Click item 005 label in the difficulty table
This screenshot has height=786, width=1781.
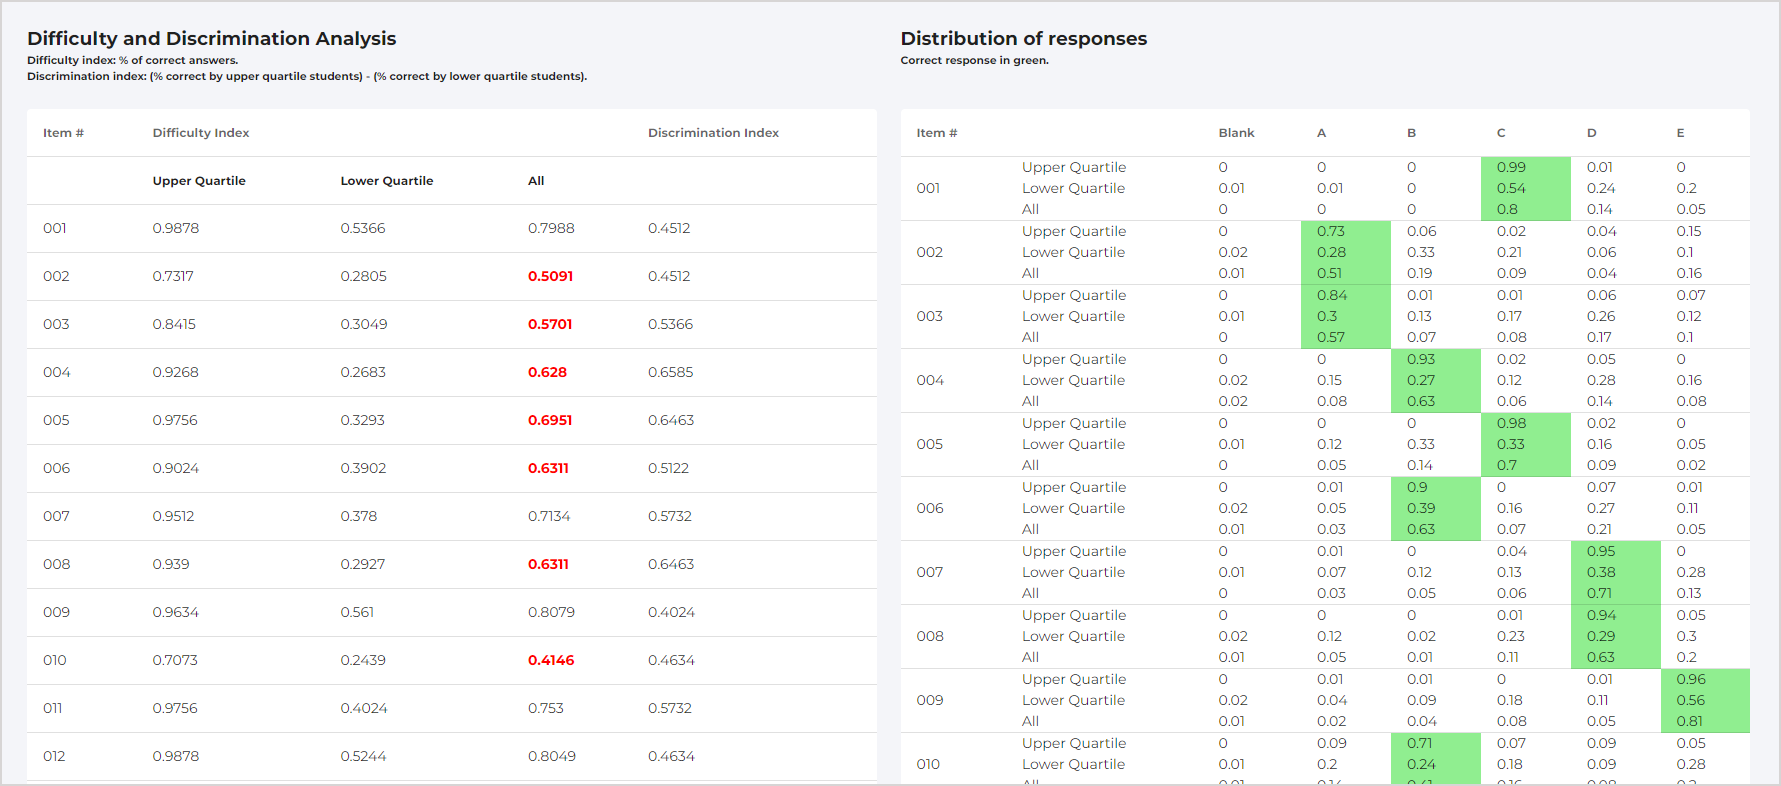56,420
